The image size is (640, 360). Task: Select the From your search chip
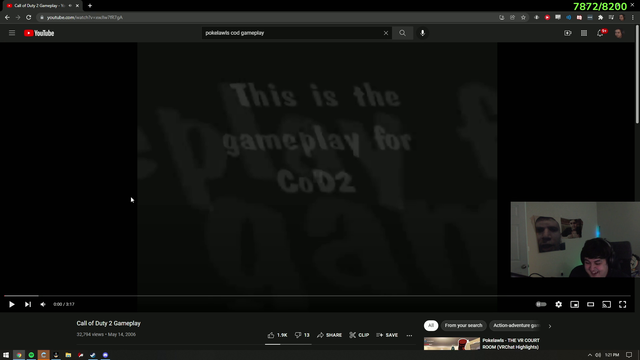pos(463,326)
